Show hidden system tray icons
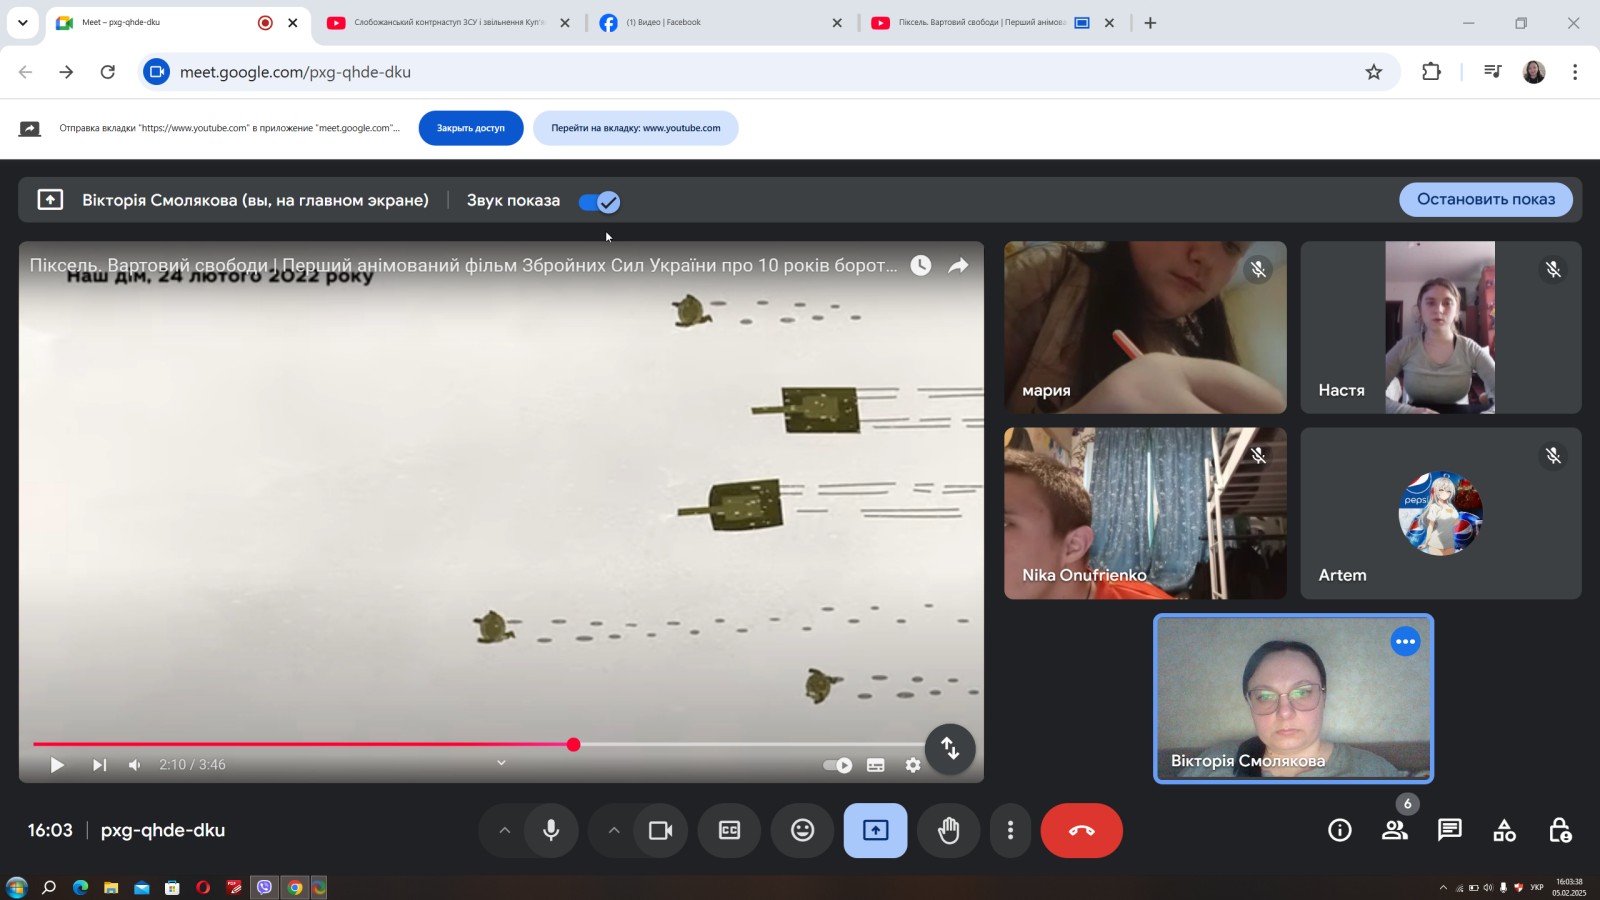The image size is (1600, 900). (x=1443, y=887)
